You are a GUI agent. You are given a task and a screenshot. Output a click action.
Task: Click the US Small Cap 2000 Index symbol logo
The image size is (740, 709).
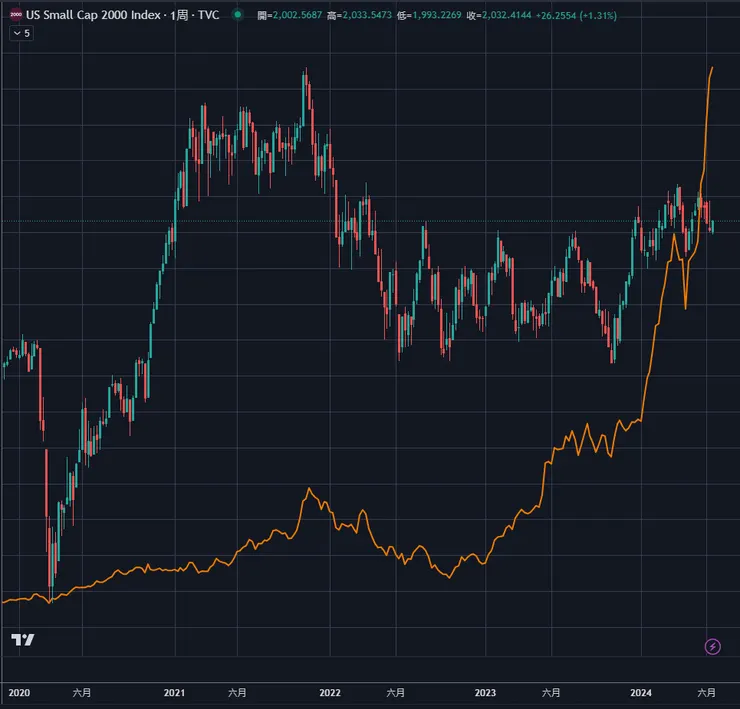tap(16, 15)
